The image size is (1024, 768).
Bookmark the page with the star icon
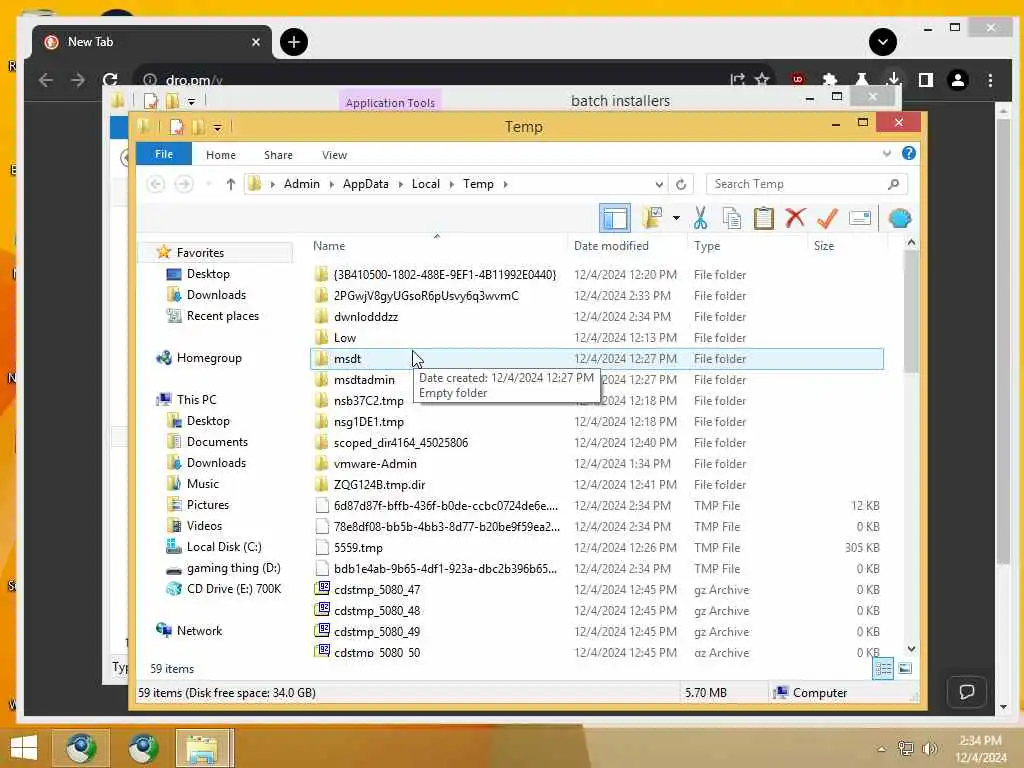(x=762, y=80)
